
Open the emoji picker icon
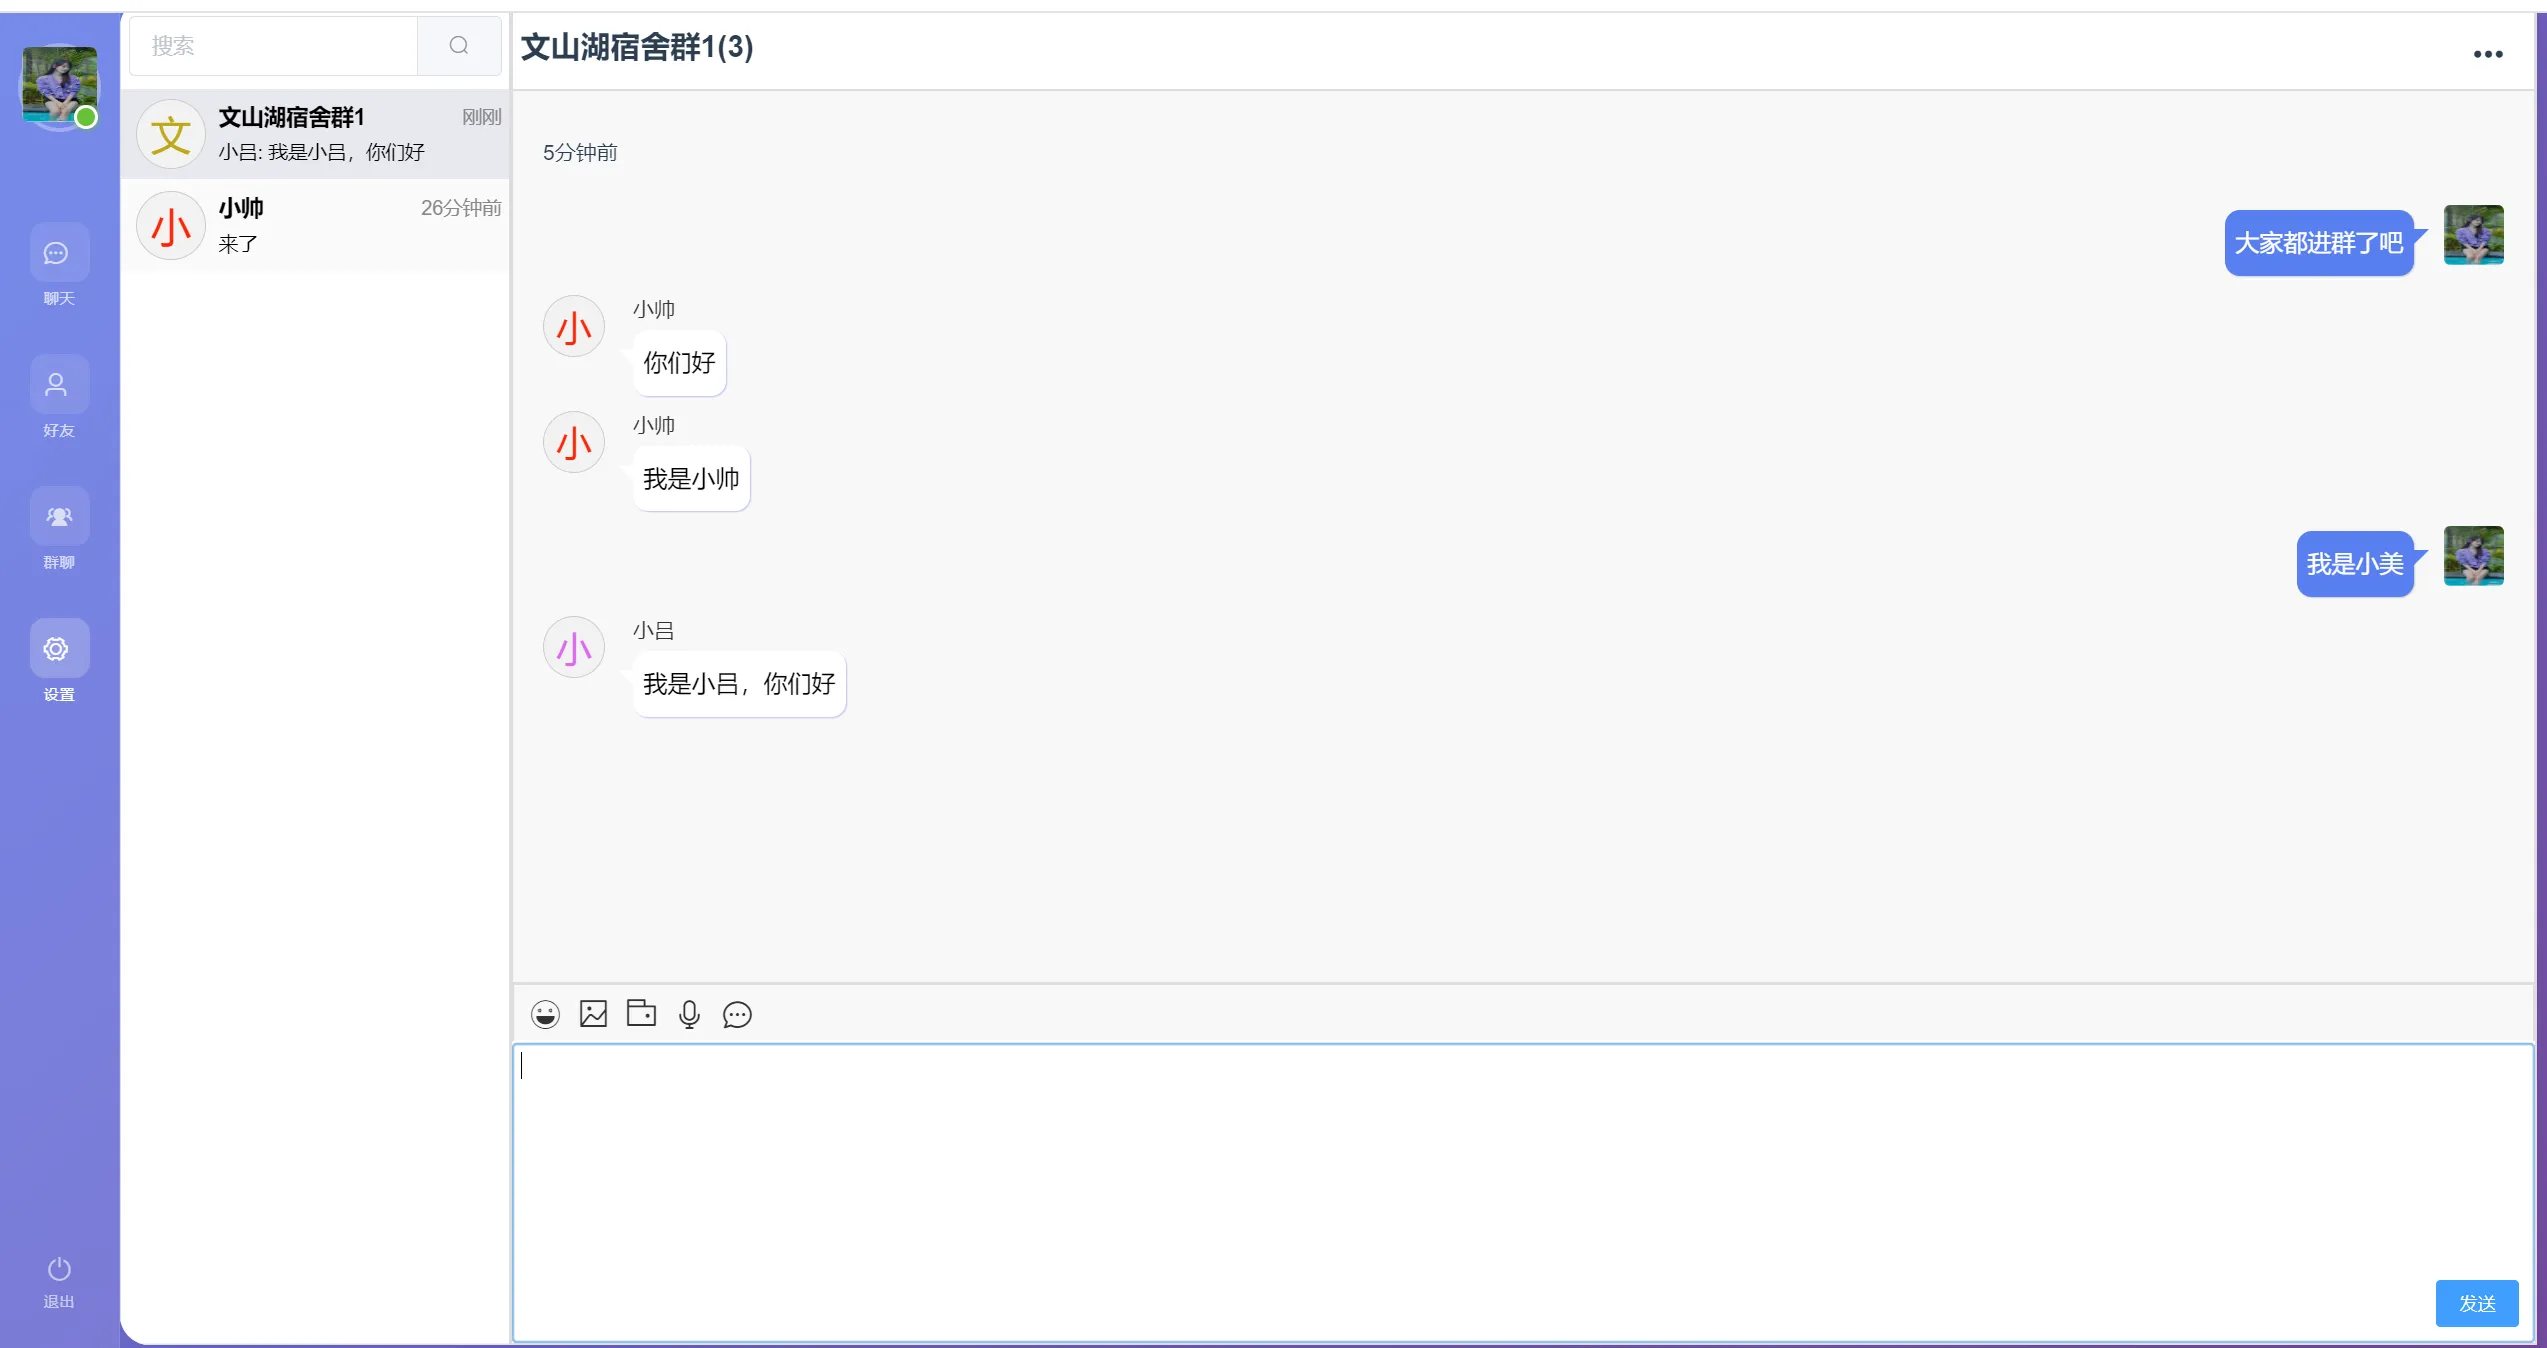545,1014
